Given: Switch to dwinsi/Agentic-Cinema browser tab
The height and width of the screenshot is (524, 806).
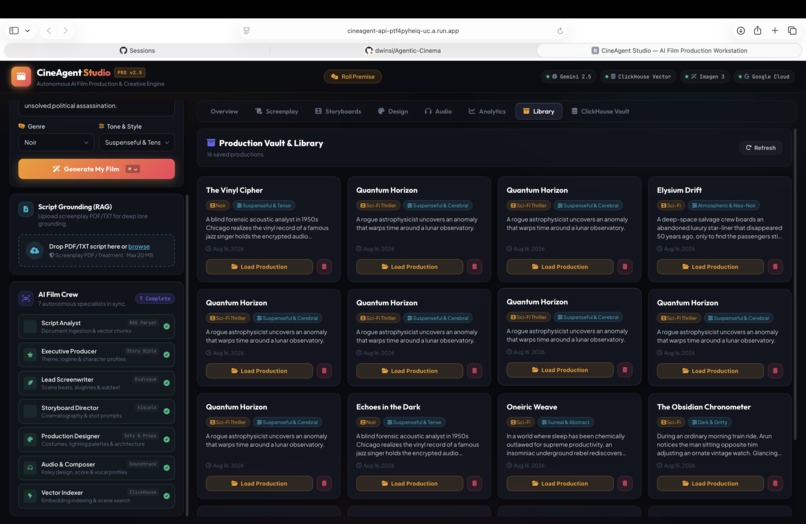Looking at the screenshot, I should coord(402,50).
